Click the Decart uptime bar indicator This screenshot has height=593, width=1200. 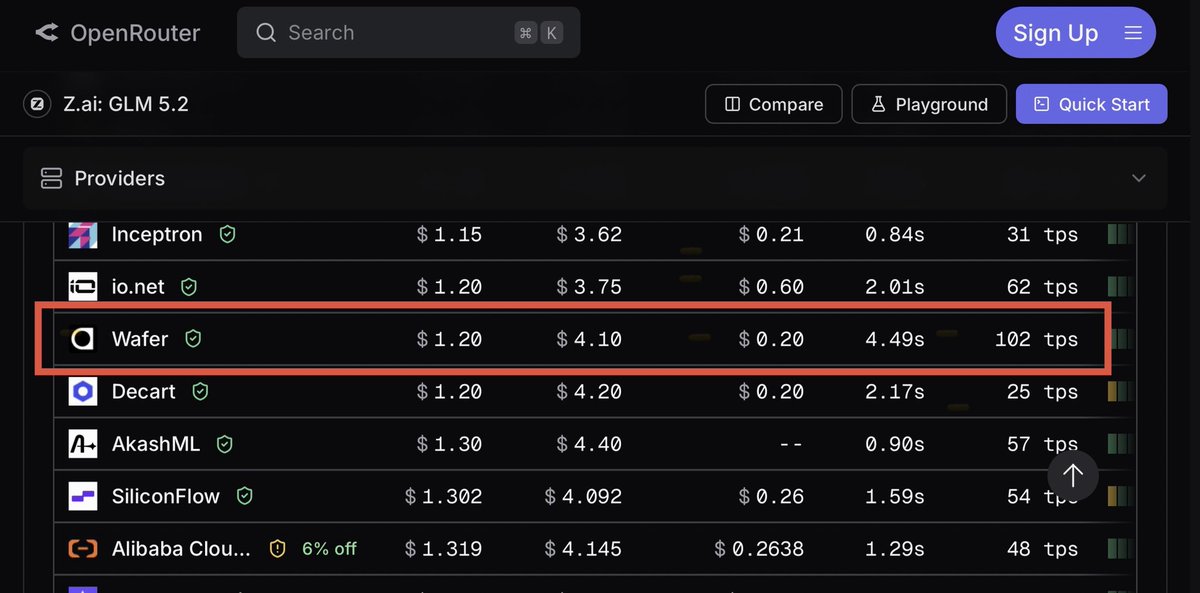[1120, 391]
